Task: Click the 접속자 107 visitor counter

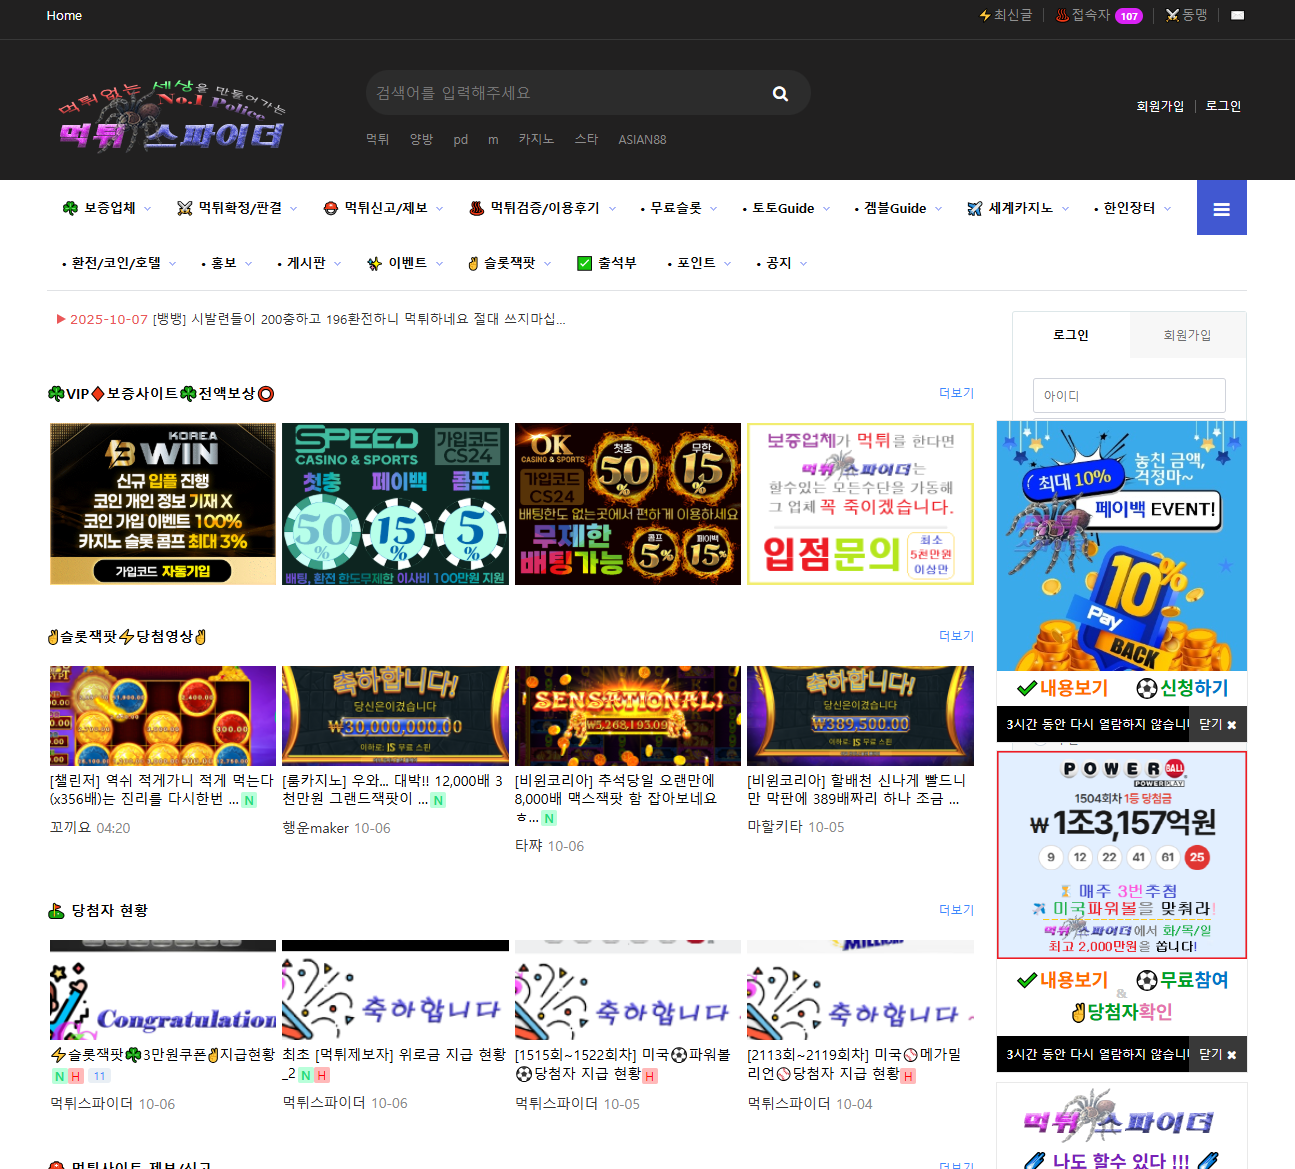Action: [1098, 16]
